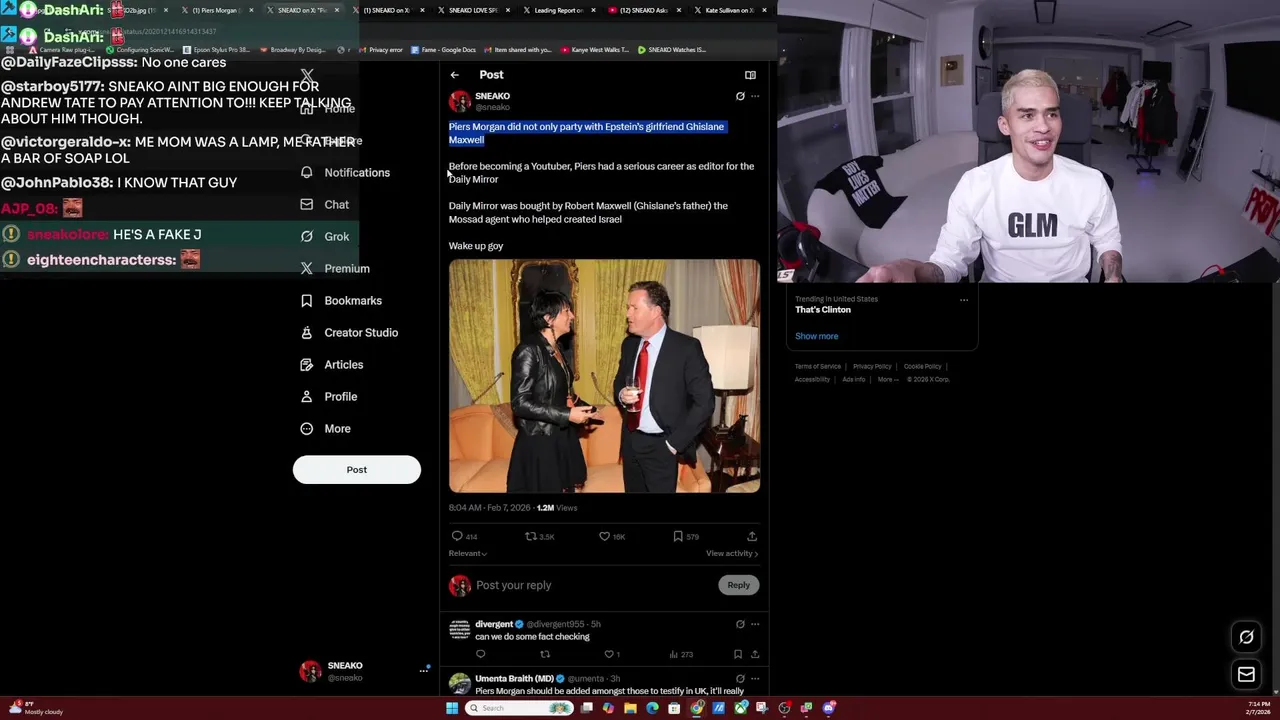The height and width of the screenshot is (720, 1280).
Task: Click Grok icon on SNEAKO's main post
Action: (x=740, y=97)
